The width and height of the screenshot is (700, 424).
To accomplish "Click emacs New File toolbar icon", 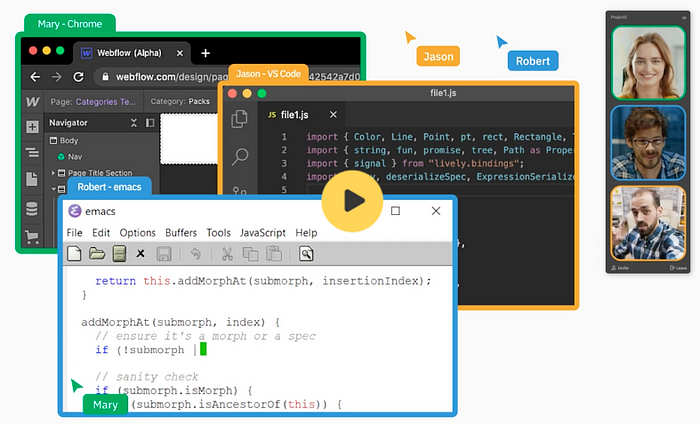I will (74, 254).
